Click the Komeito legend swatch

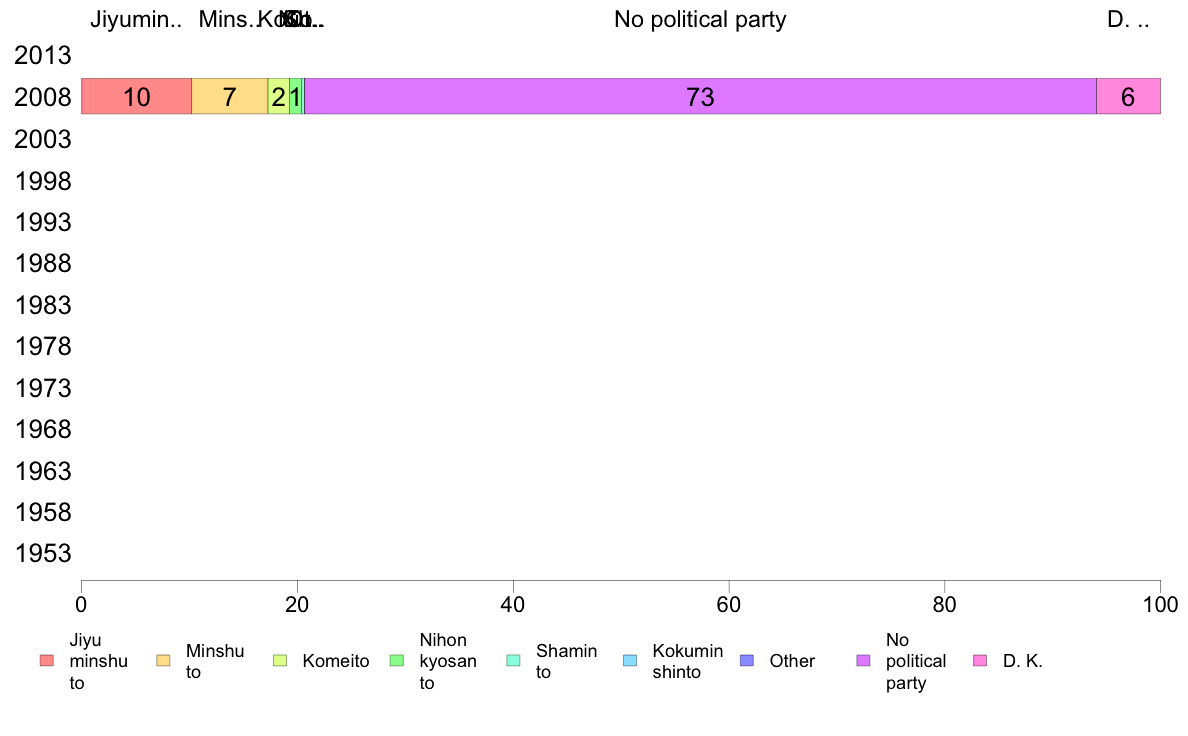(280, 661)
